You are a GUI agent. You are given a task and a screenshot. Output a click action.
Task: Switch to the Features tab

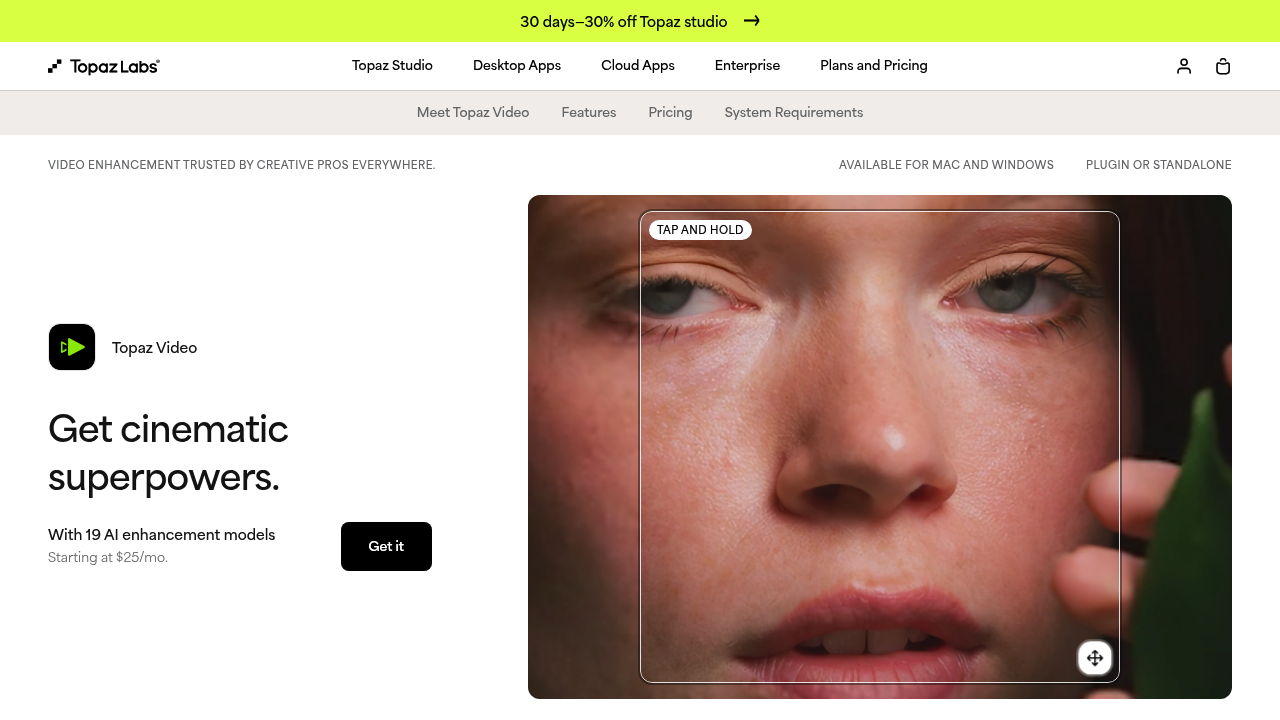click(x=589, y=113)
